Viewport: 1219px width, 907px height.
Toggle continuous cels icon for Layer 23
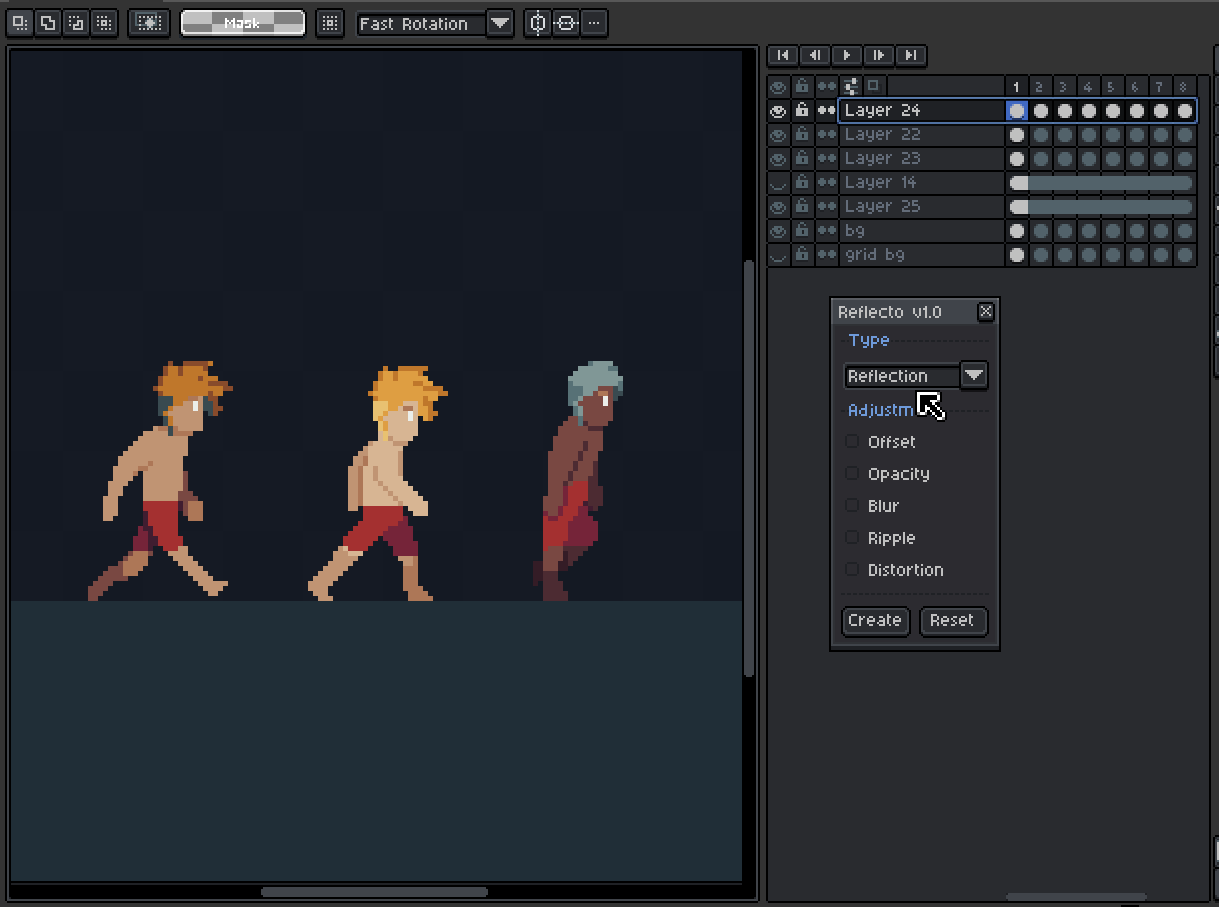coord(826,158)
